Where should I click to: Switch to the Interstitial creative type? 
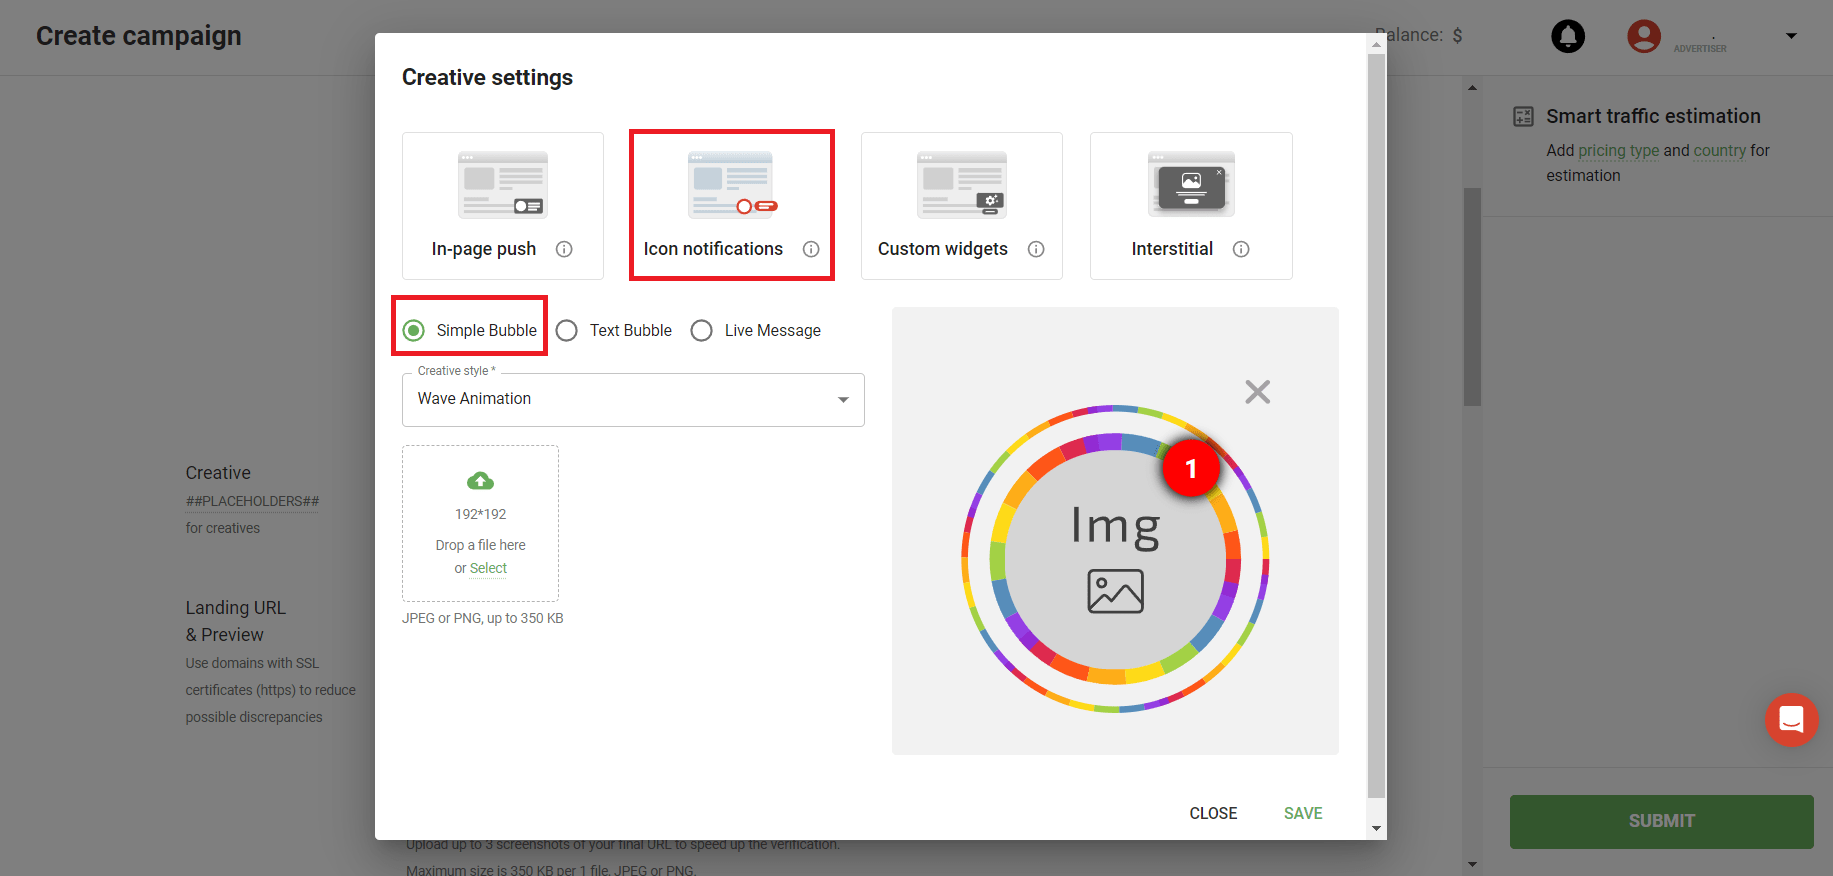[x=1190, y=205]
